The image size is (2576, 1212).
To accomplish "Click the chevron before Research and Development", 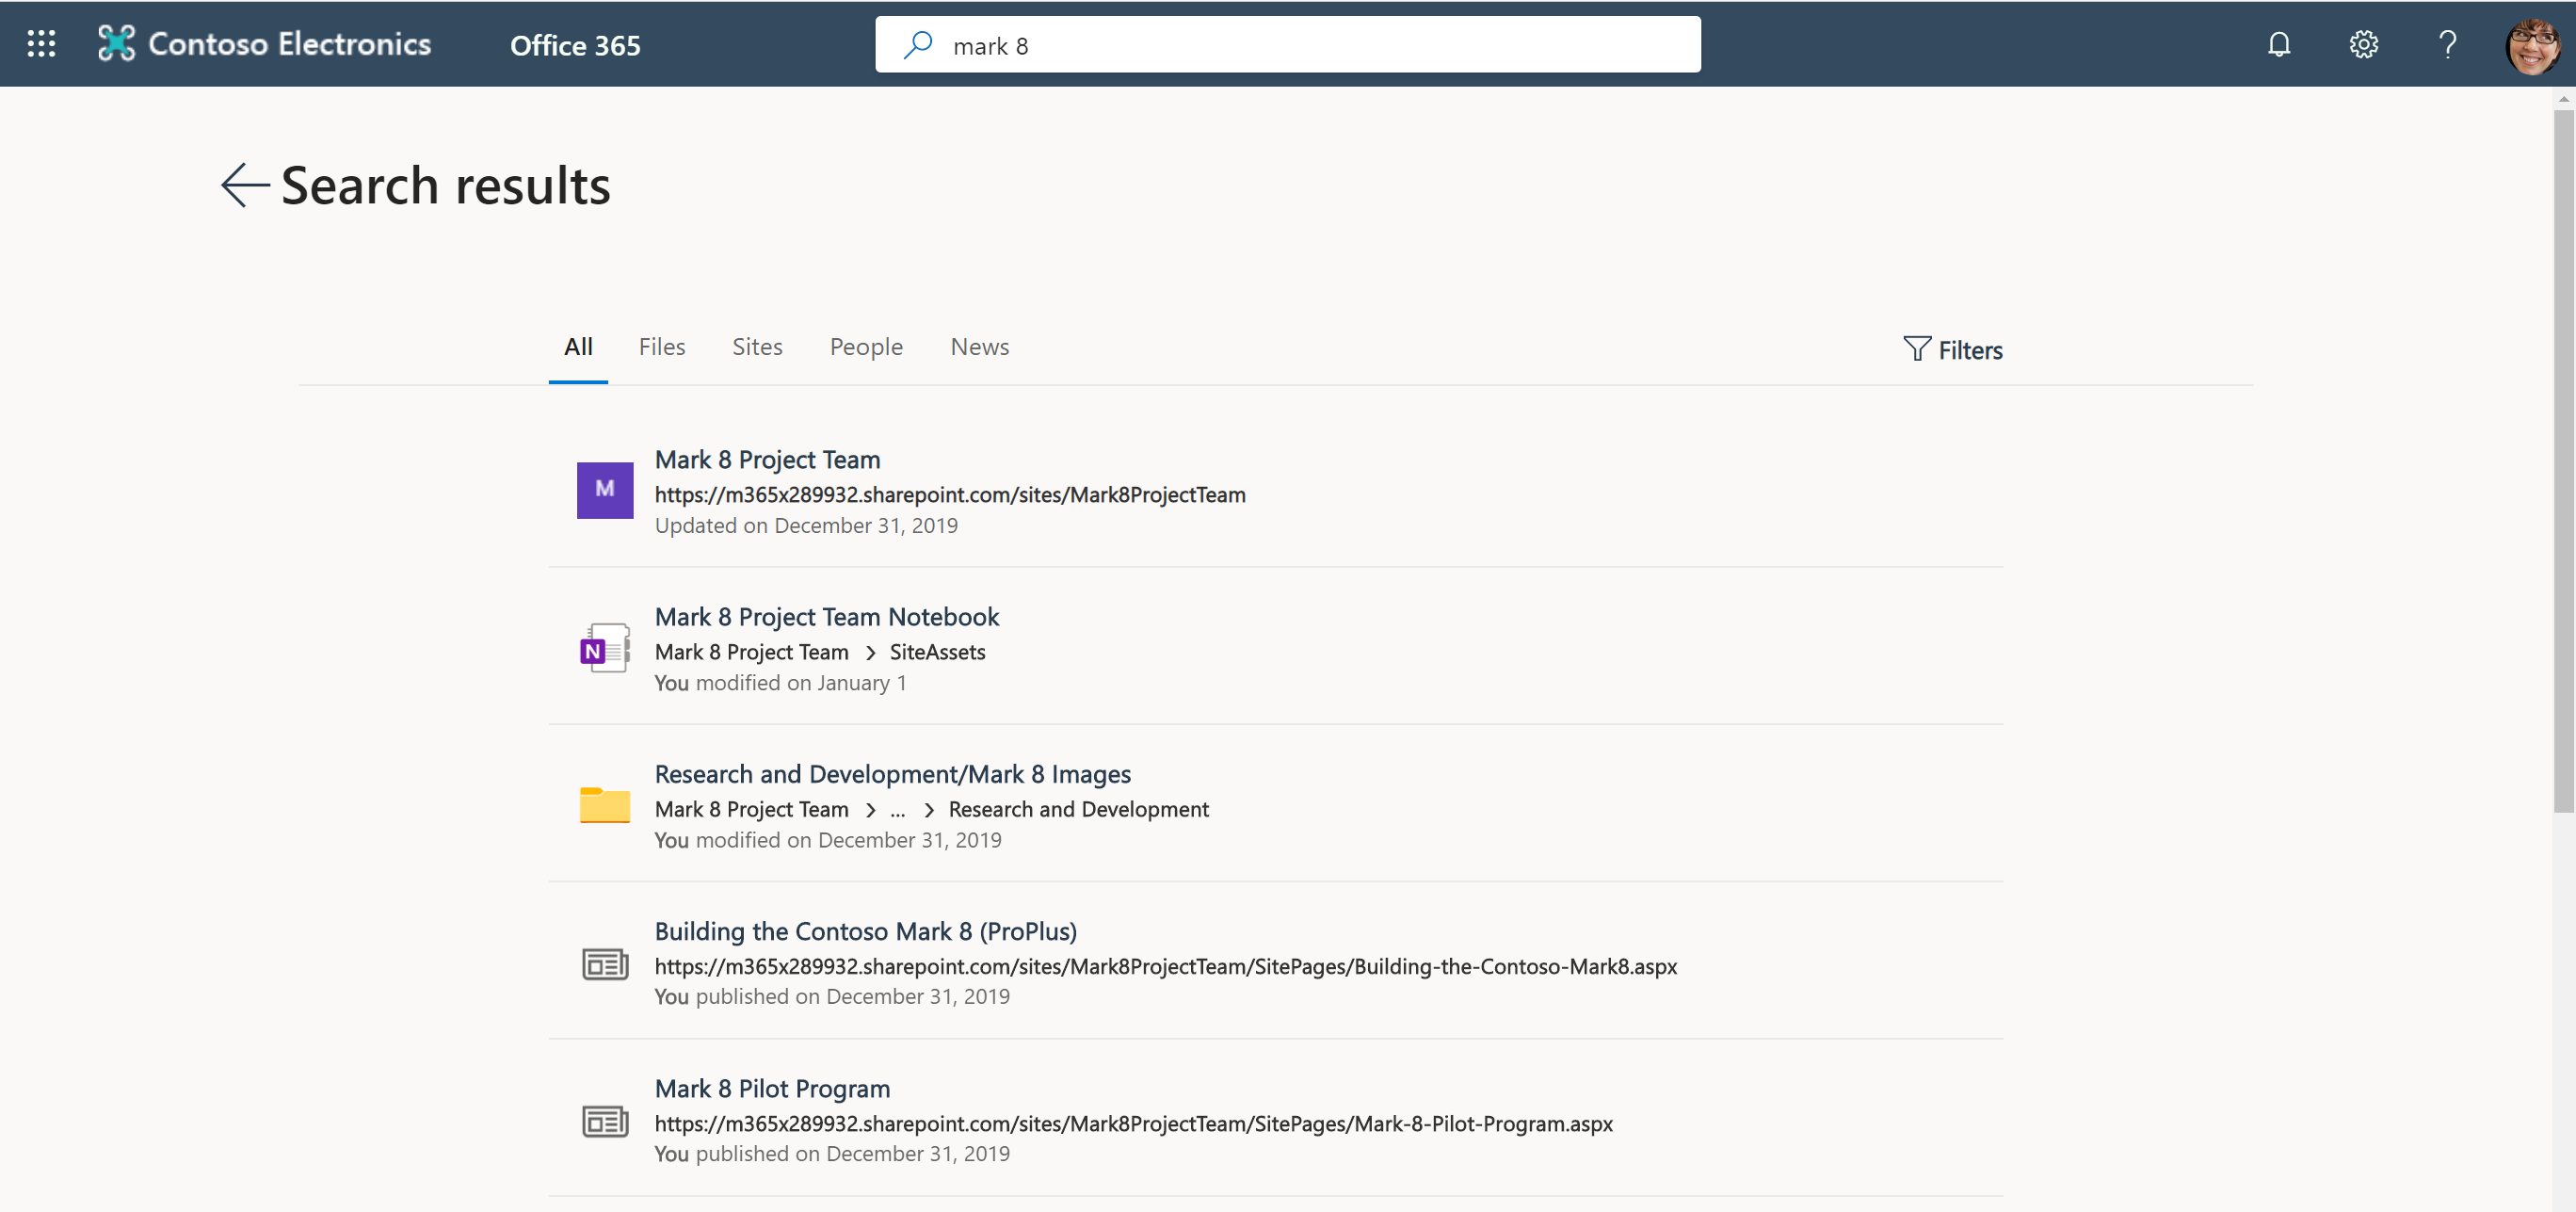I will point(928,810).
